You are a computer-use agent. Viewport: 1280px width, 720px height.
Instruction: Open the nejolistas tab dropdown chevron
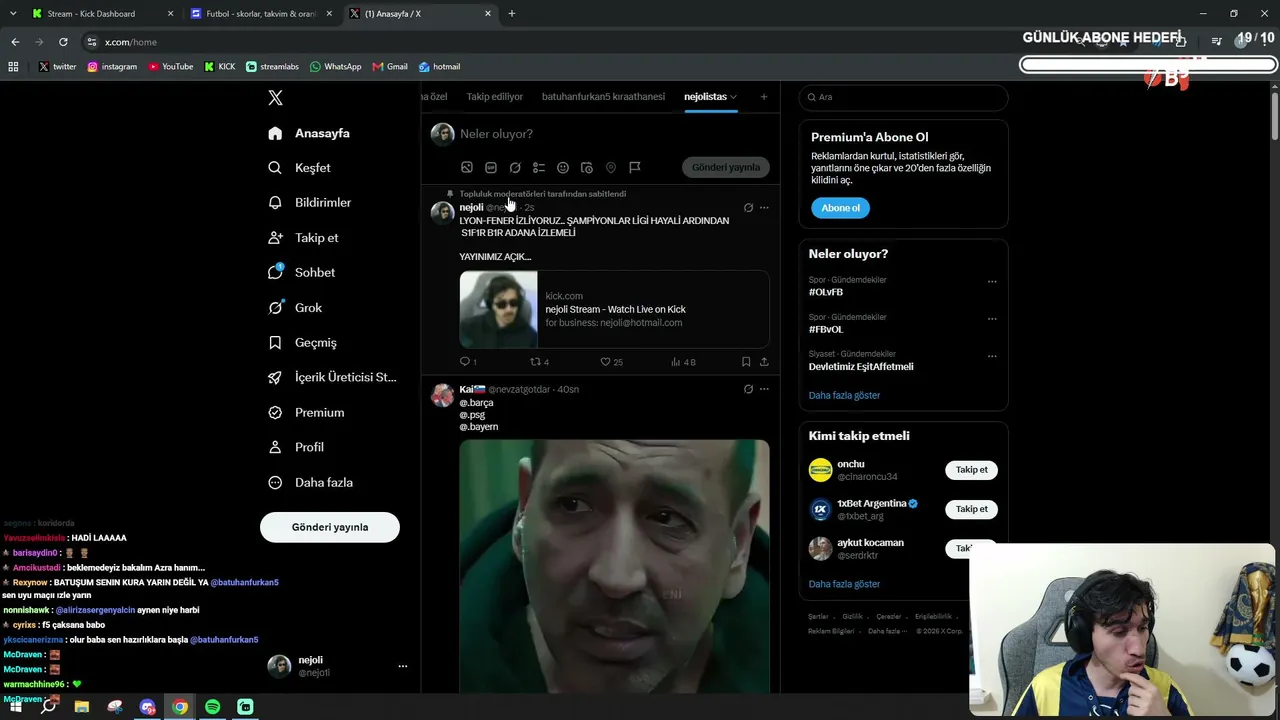733,97
